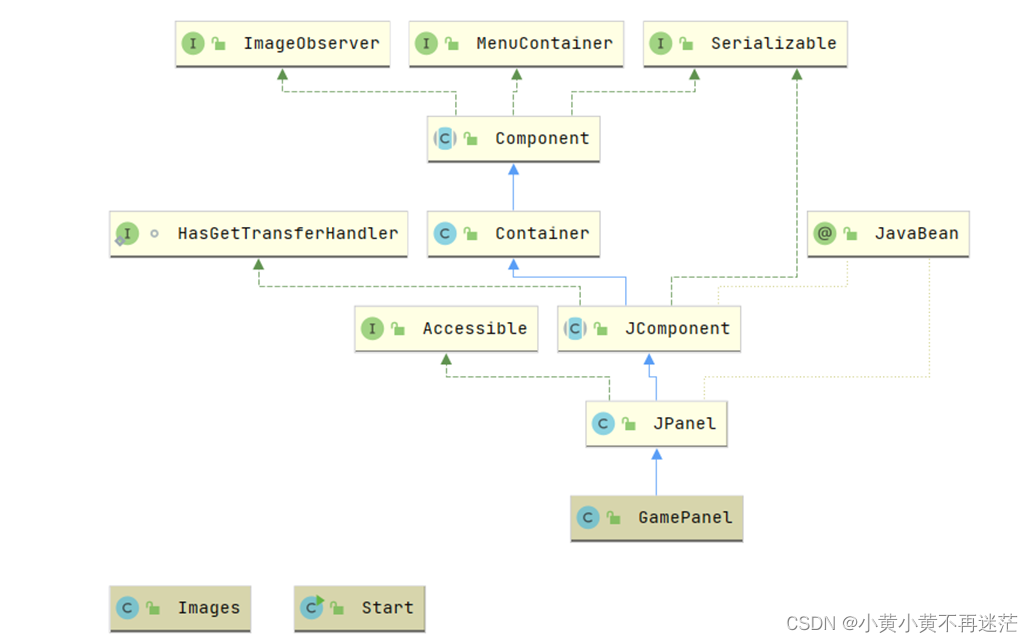
Task: Select the GamePanel class node
Action: click(656, 518)
